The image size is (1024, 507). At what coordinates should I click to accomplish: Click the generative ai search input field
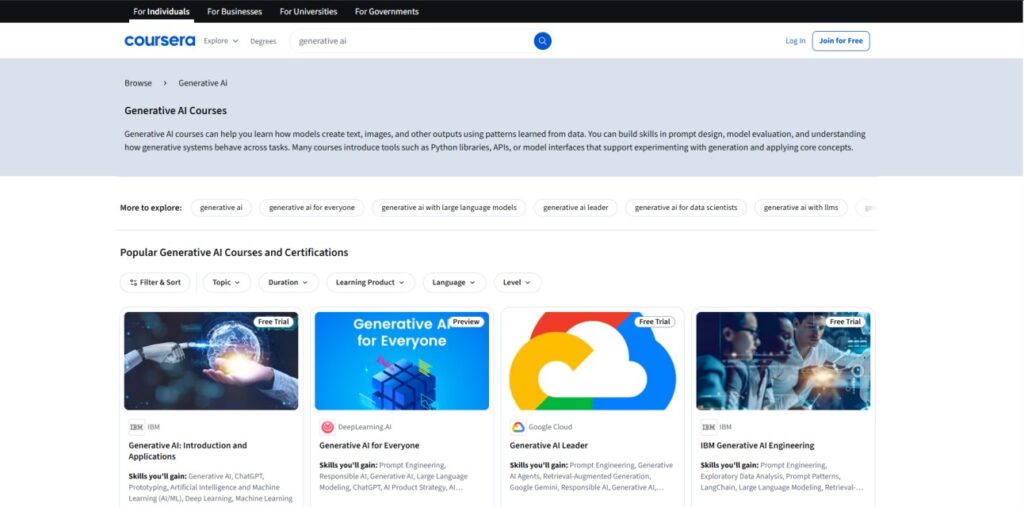tap(411, 41)
